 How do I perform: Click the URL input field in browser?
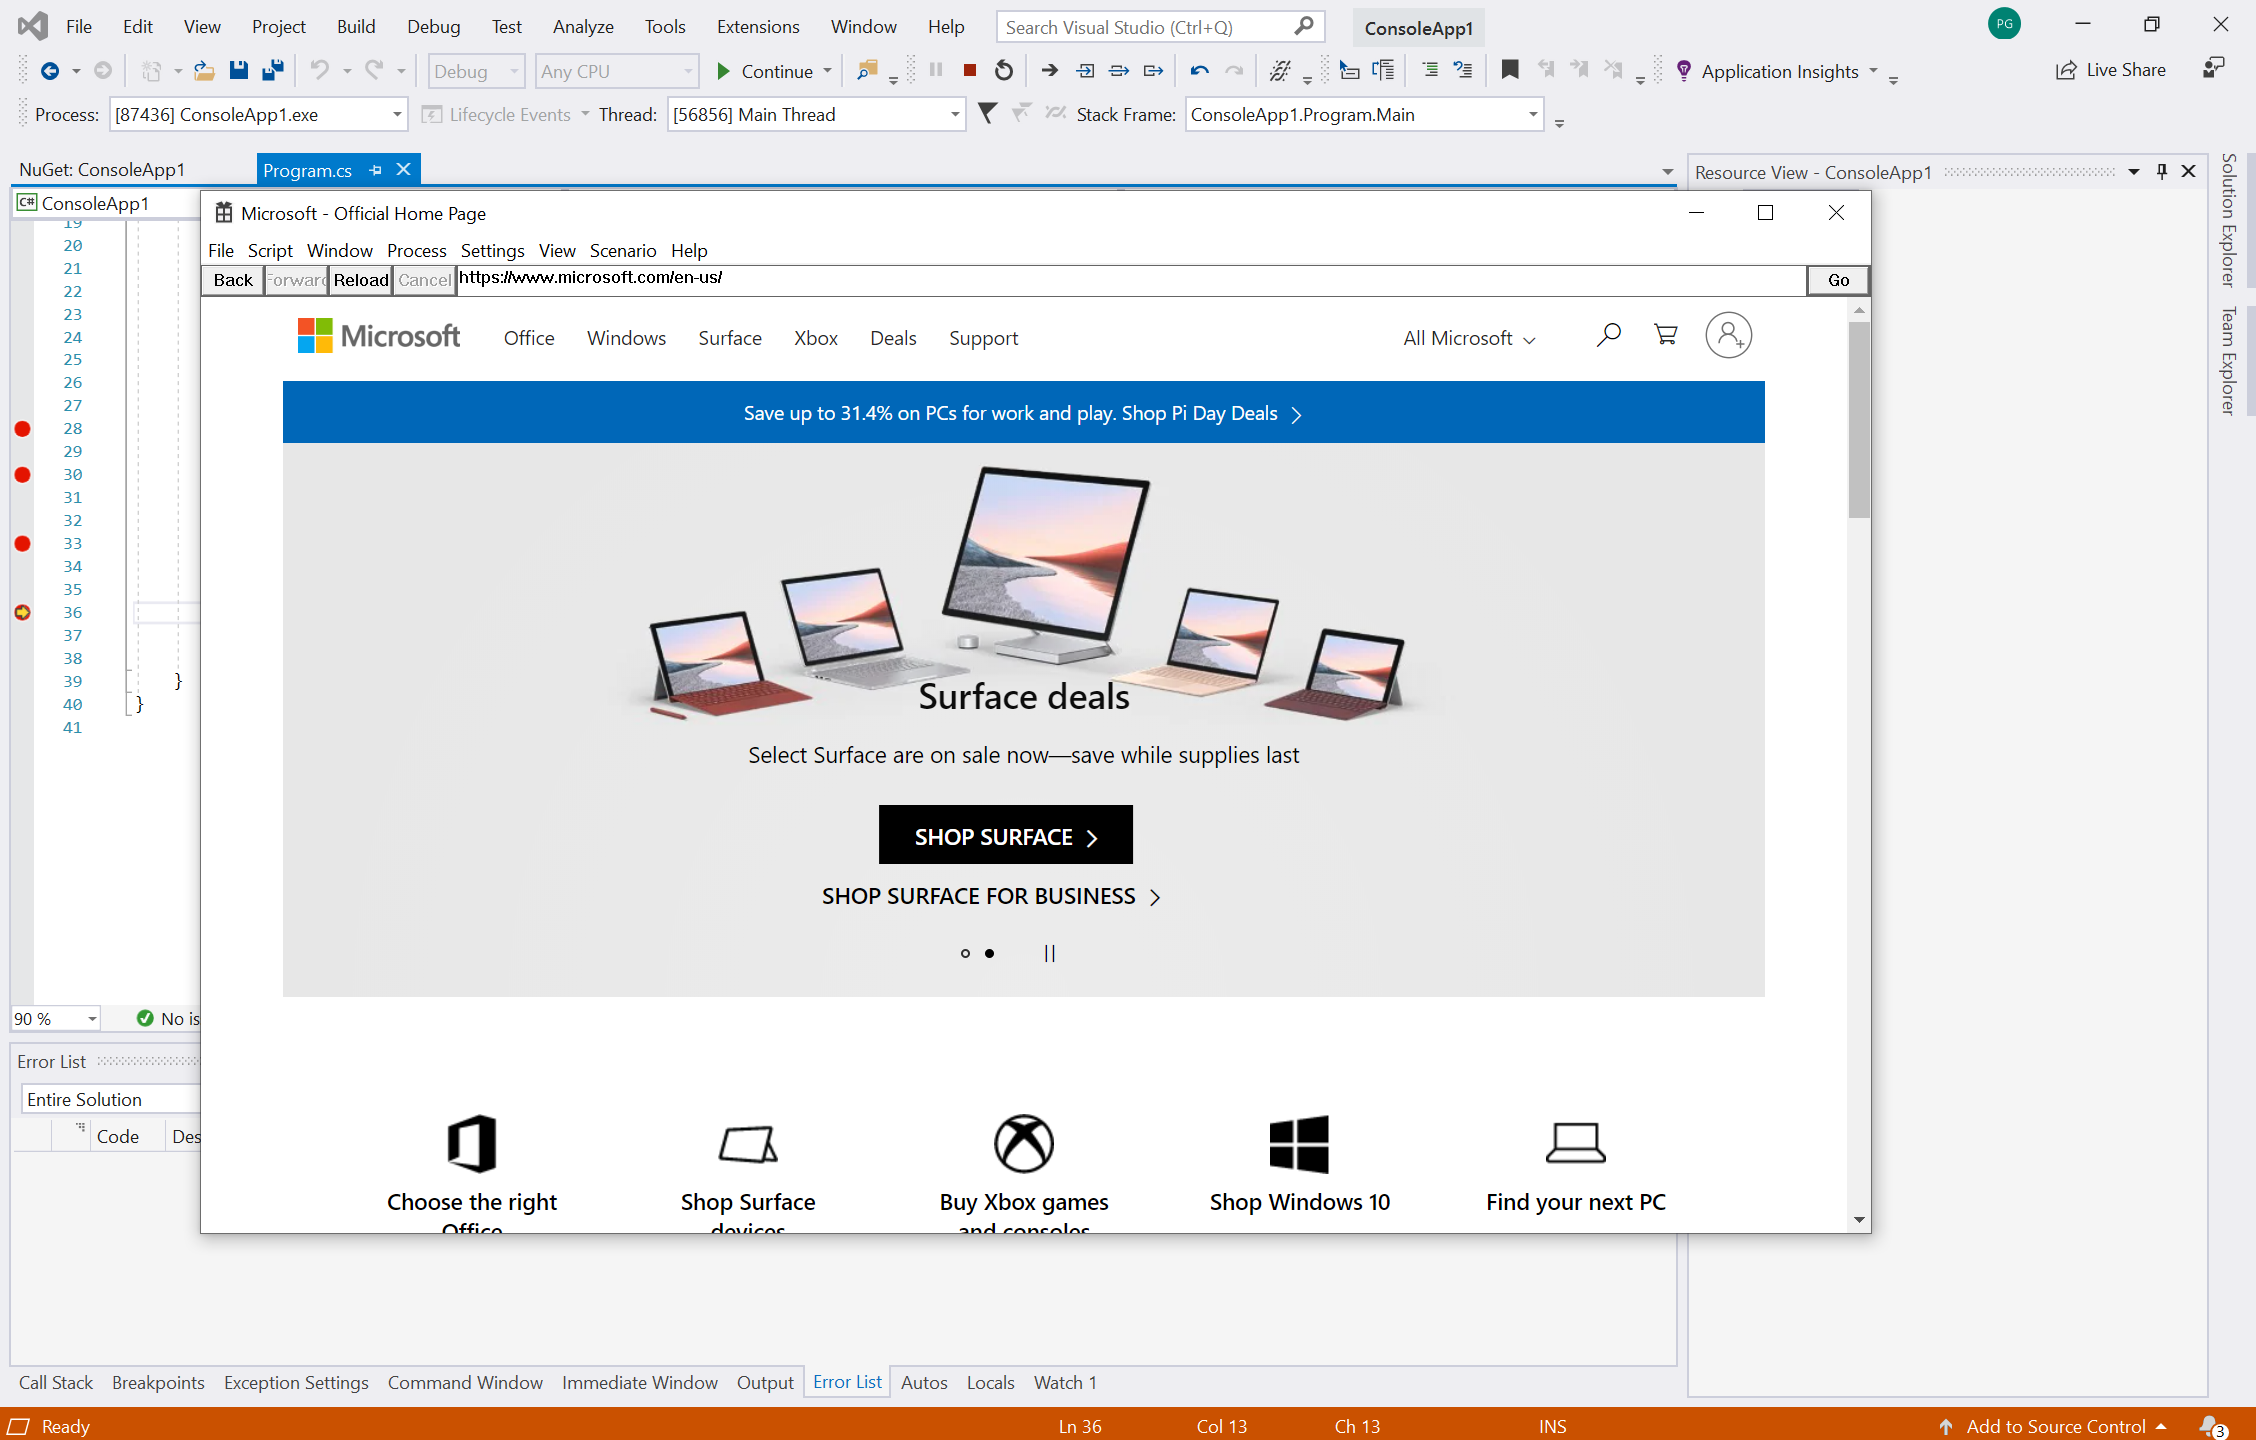(x=1126, y=276)
